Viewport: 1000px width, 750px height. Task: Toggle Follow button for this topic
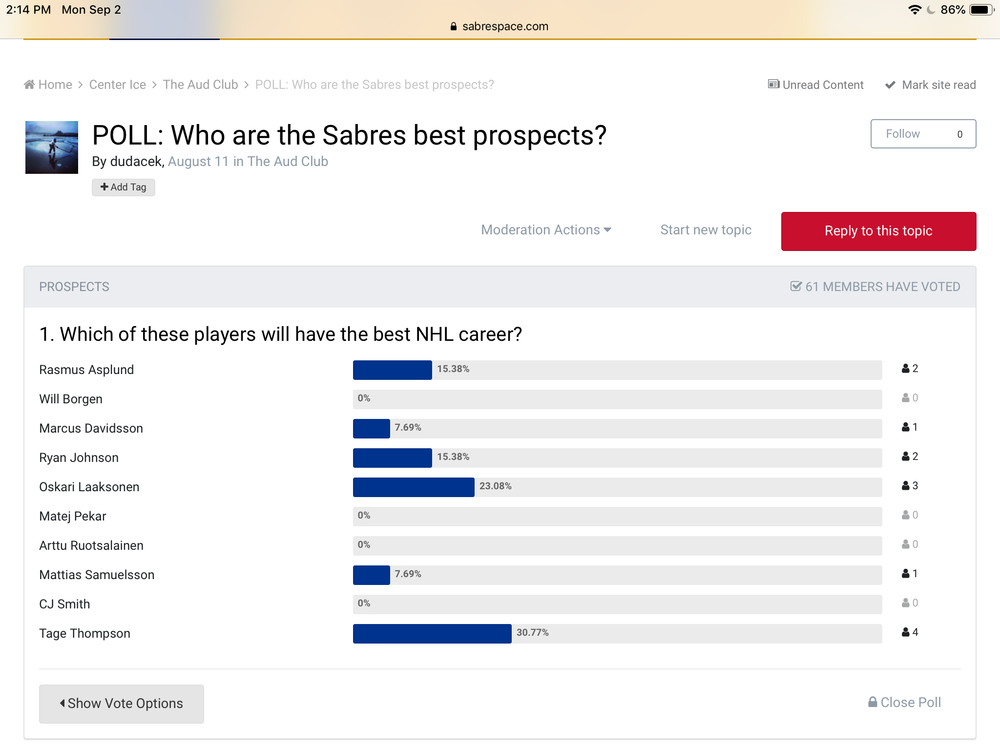click(x=923, y=134)
